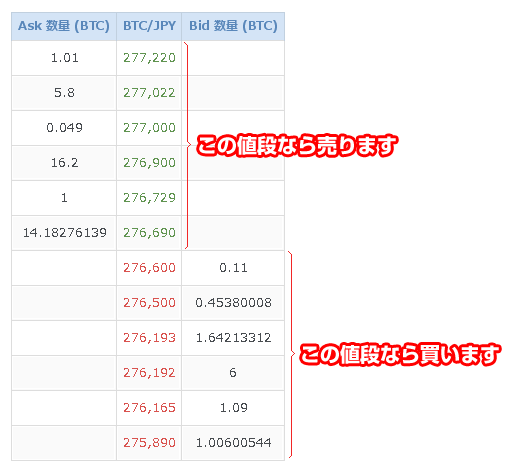Click the 'BTC/JPY' column header
Viewport: 512px width, 473px height.
(x=149, y=26)
